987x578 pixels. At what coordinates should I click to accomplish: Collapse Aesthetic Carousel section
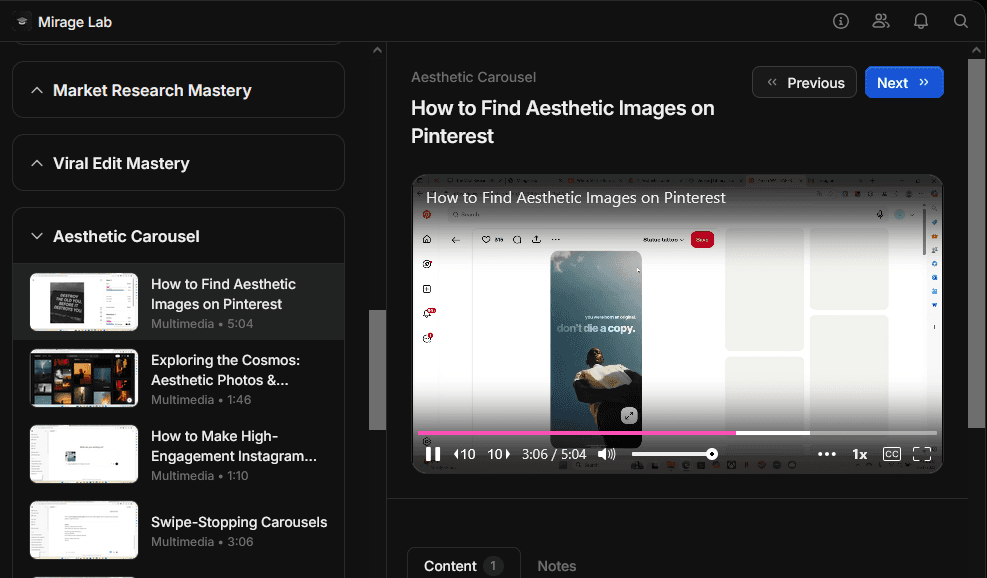coord(178,236)
